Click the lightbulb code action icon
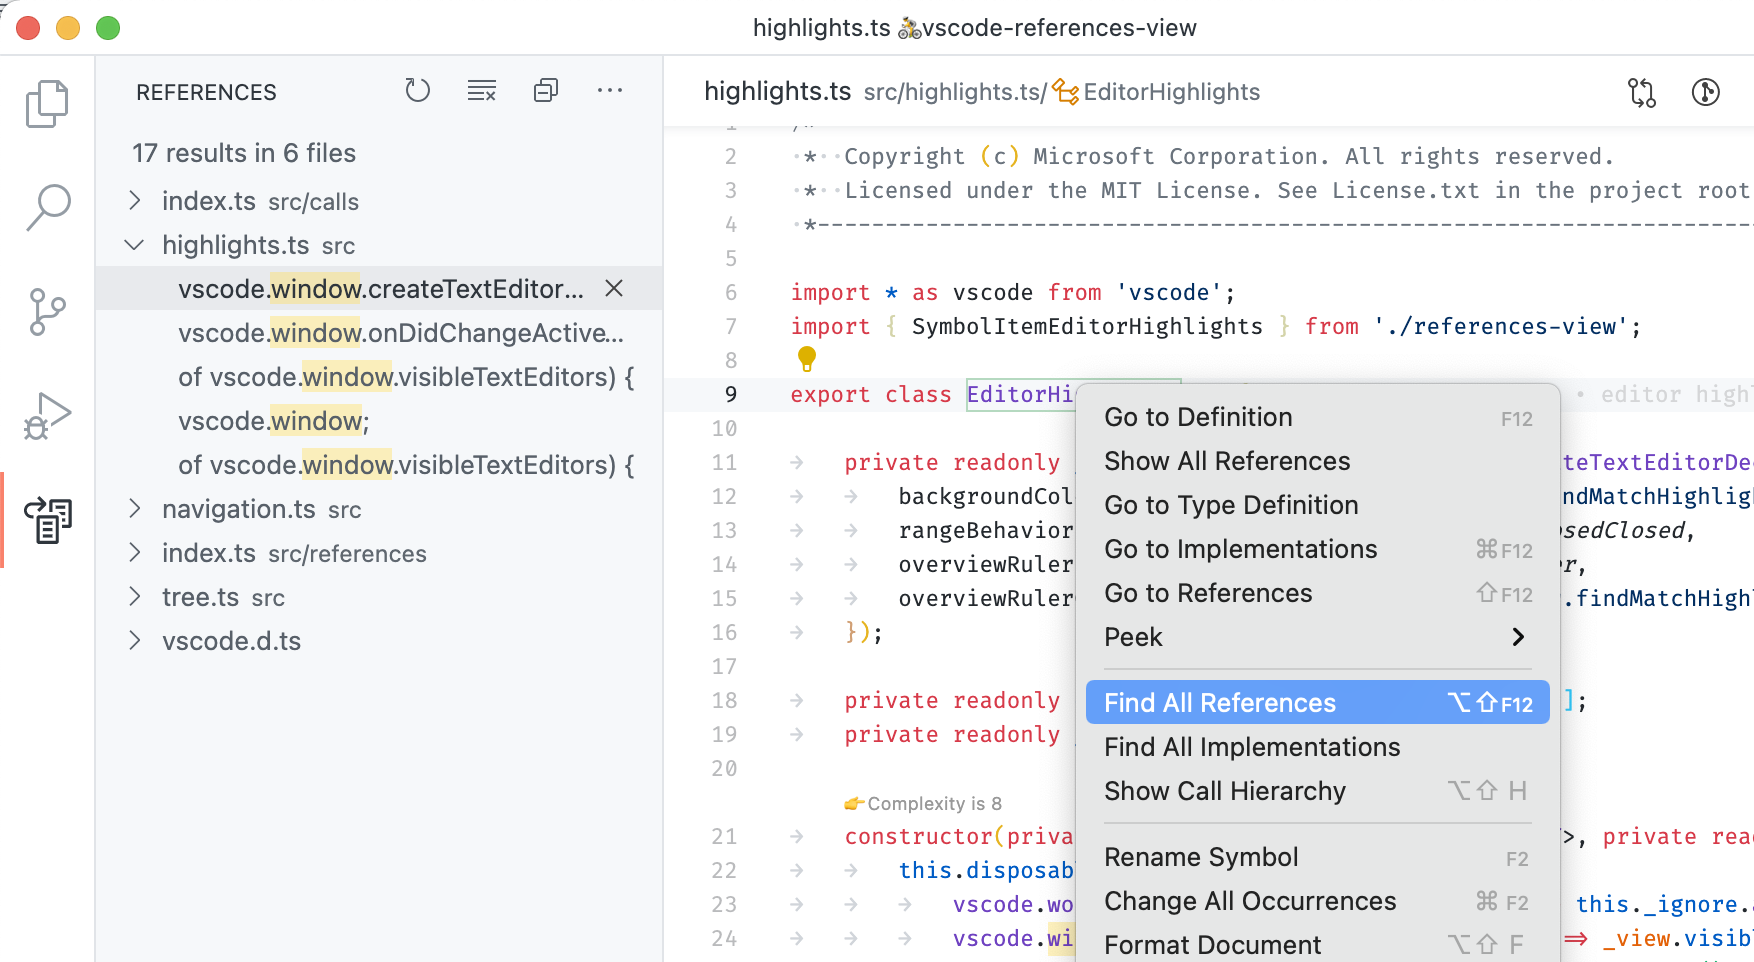 (806, 358)
